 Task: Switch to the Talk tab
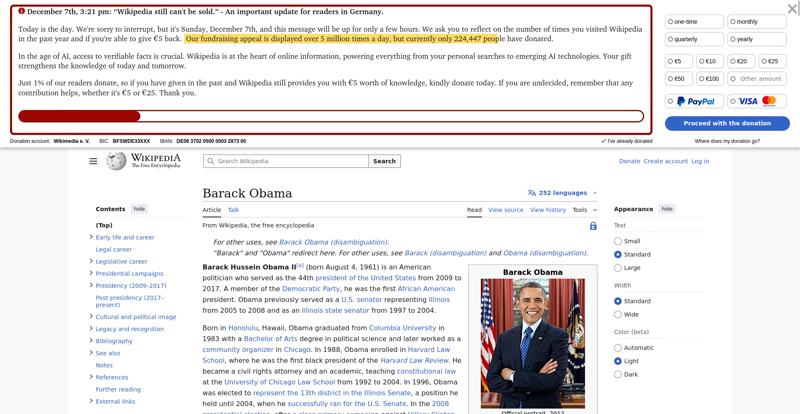[x=233, y=210]
